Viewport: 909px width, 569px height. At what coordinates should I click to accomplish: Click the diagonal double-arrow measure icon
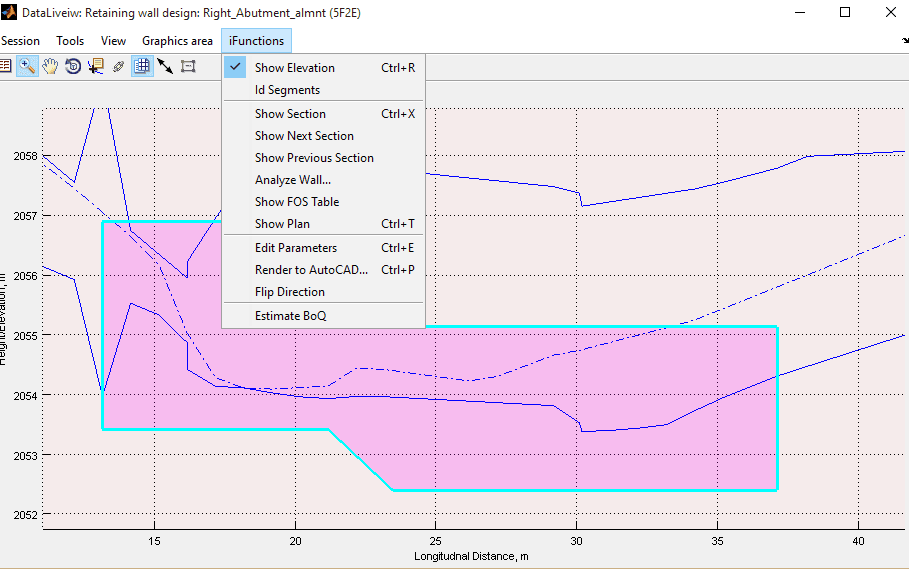point(165,66)
